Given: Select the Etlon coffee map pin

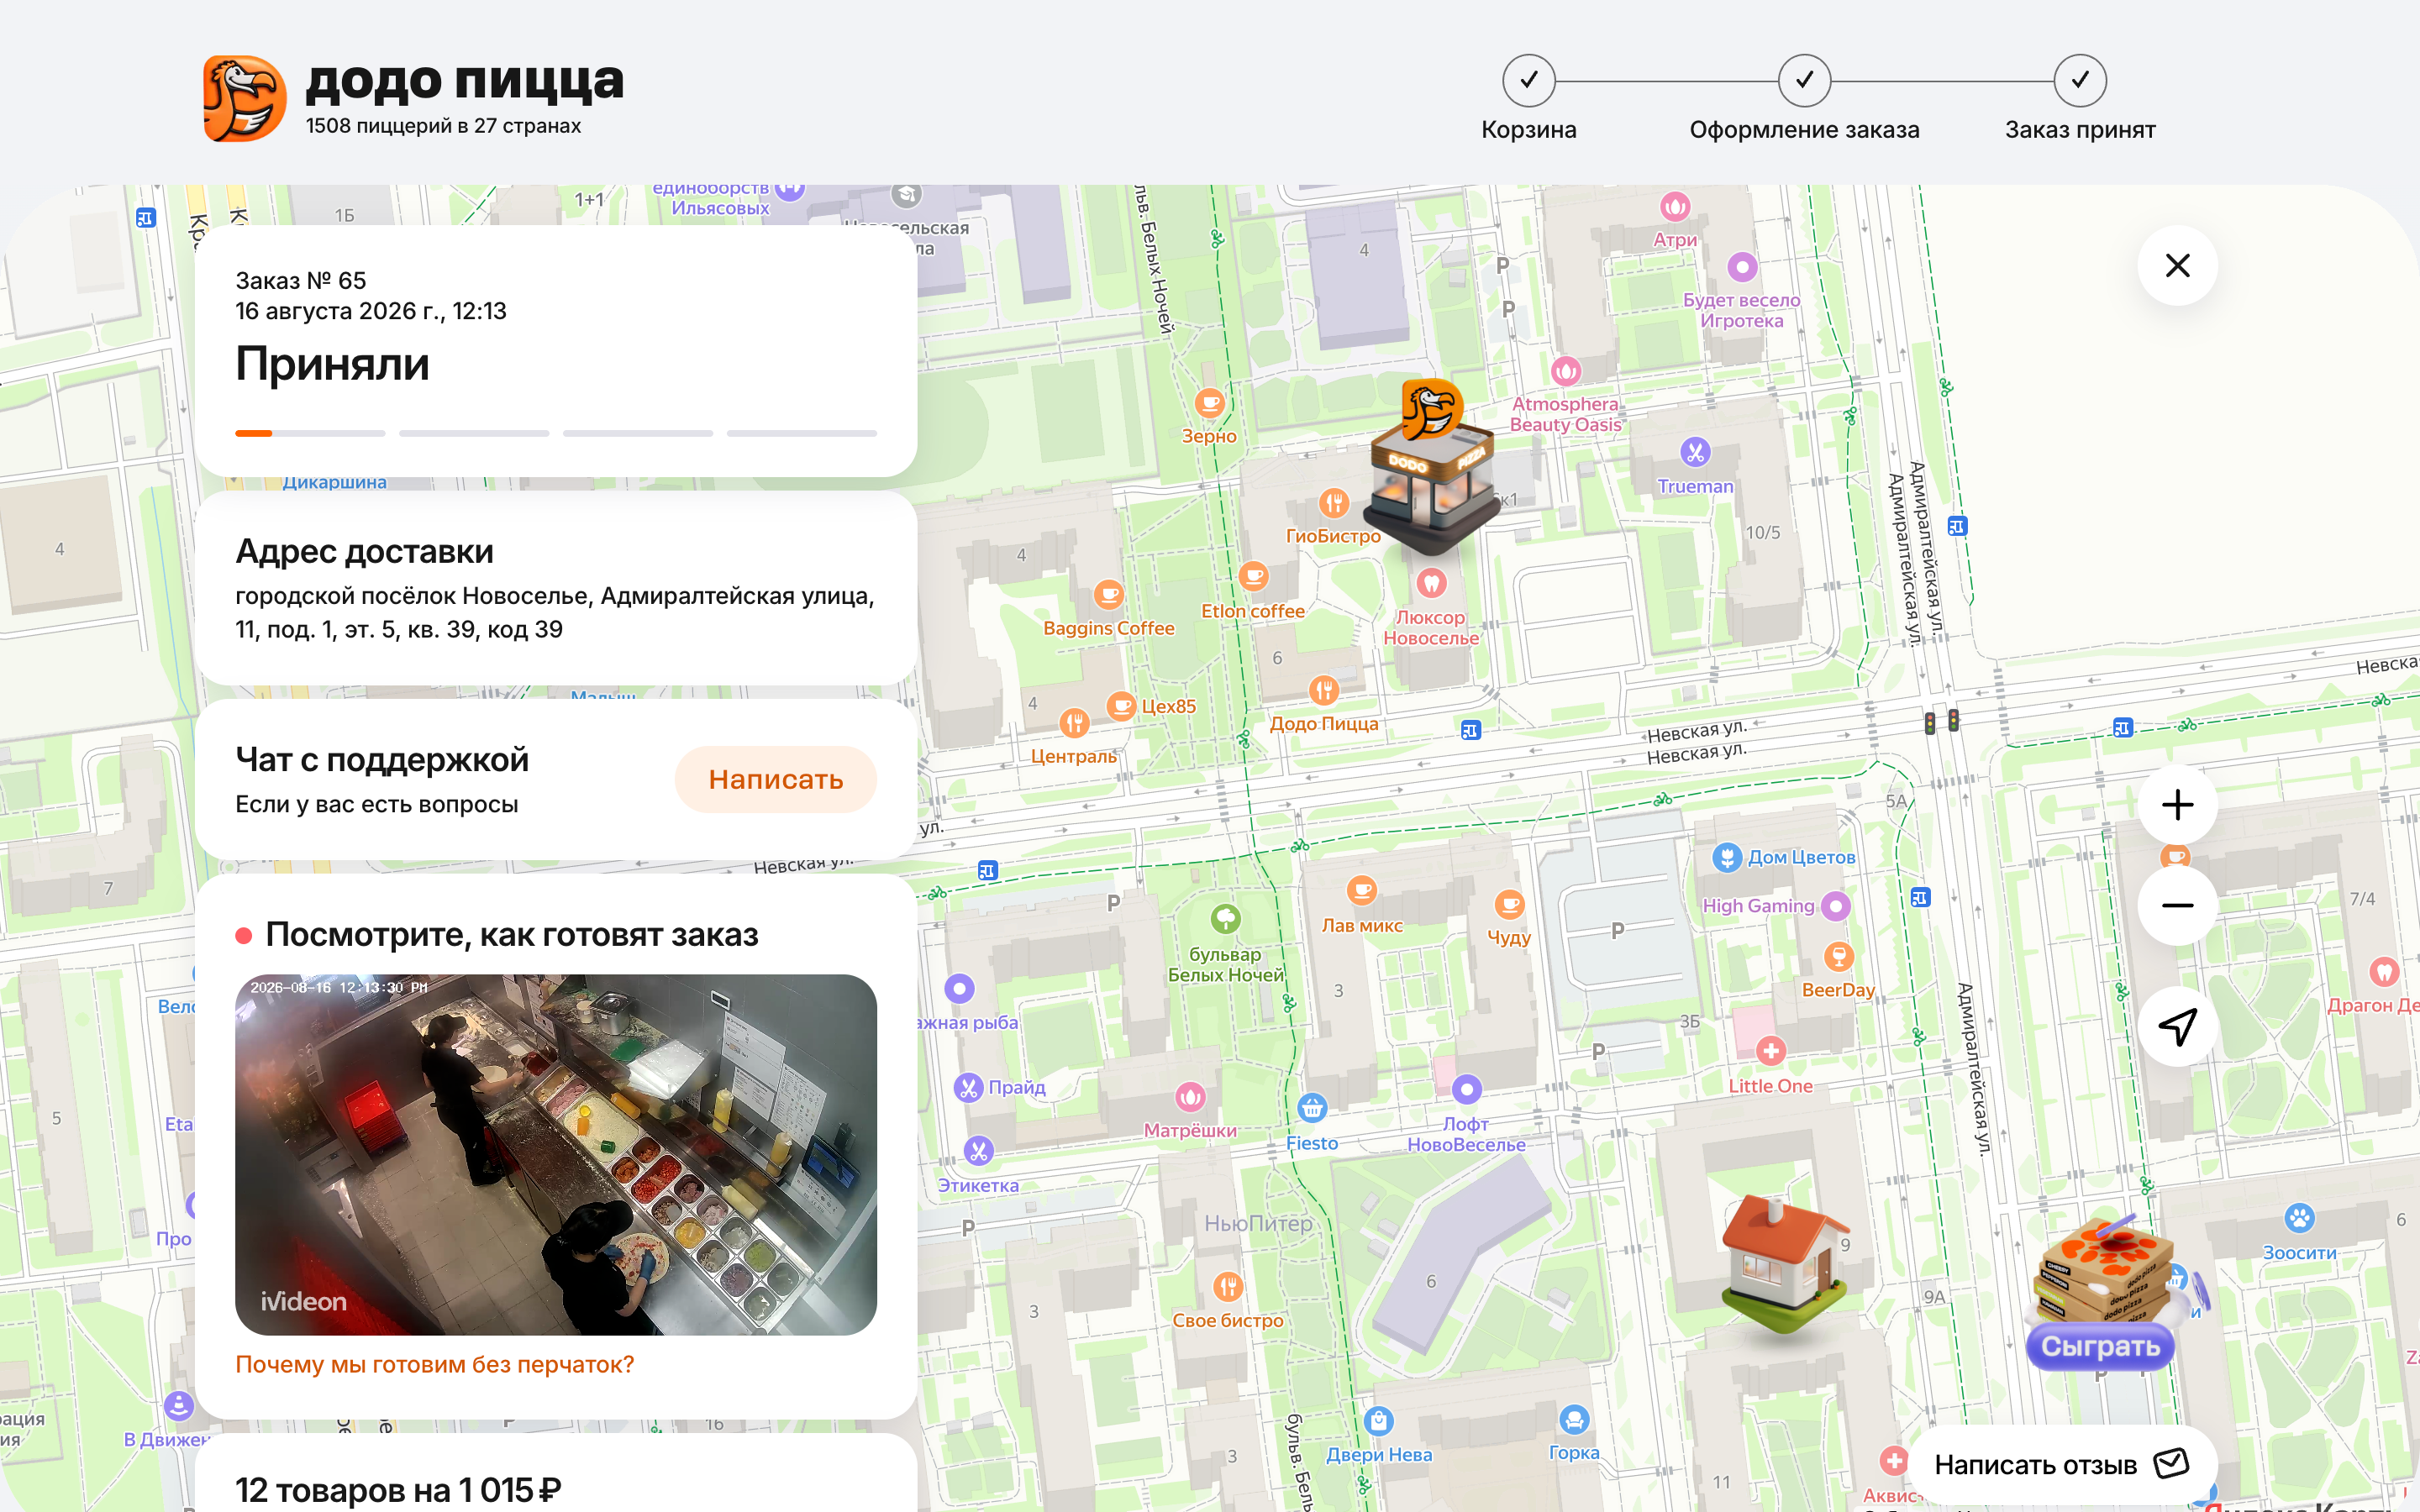Looking at the screenshot, I should (x=1253, y=576).
